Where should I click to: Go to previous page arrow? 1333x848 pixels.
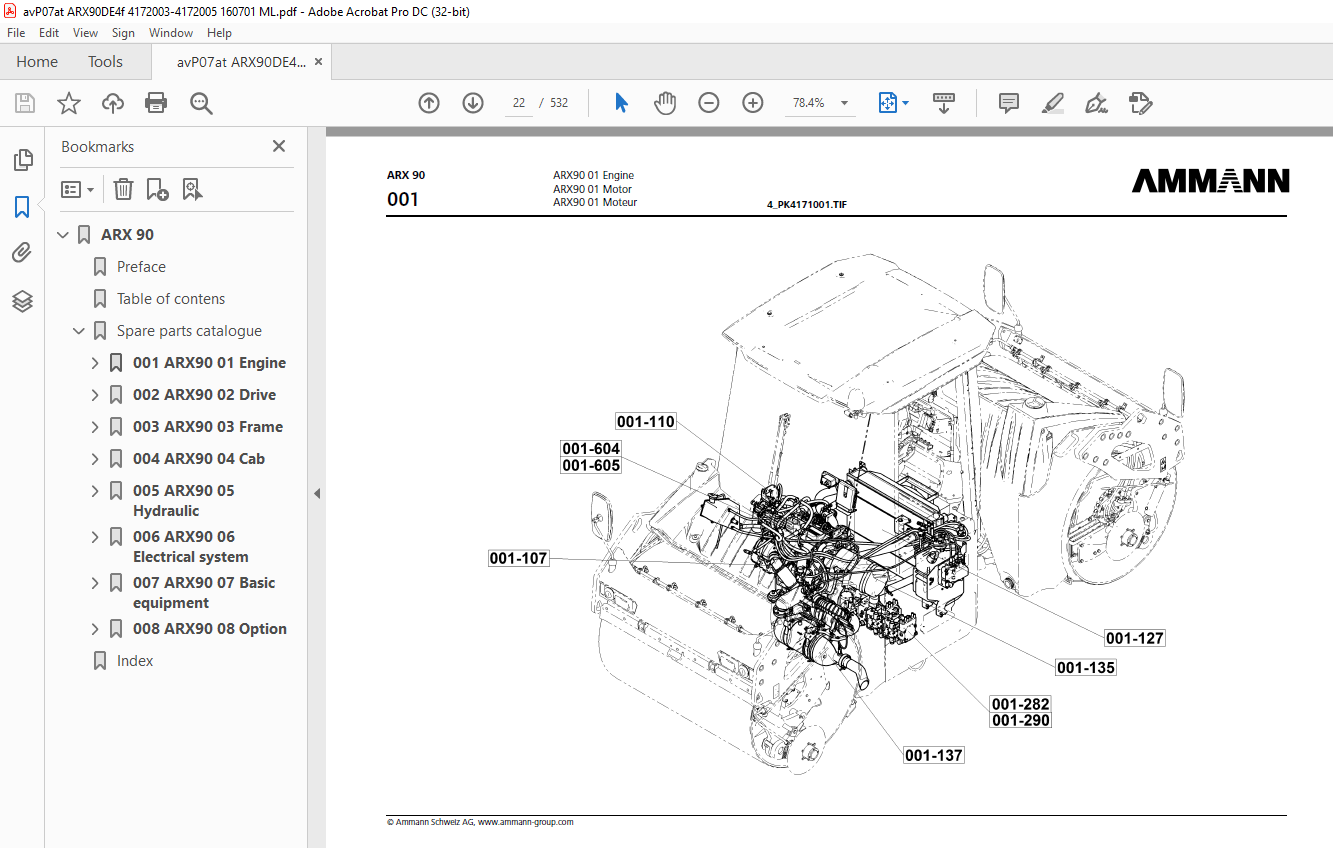429,103
